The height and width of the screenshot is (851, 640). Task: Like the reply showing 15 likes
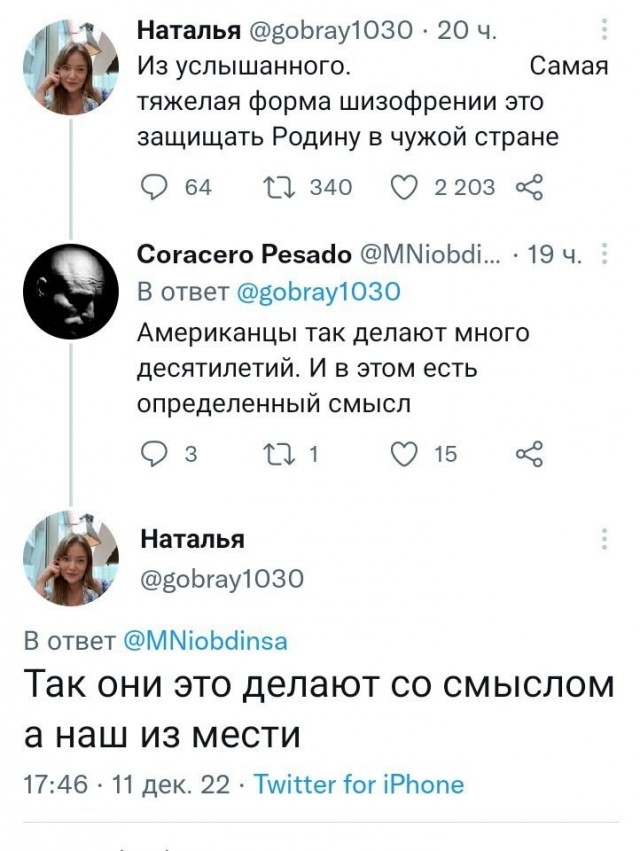(x=404, y=452)
